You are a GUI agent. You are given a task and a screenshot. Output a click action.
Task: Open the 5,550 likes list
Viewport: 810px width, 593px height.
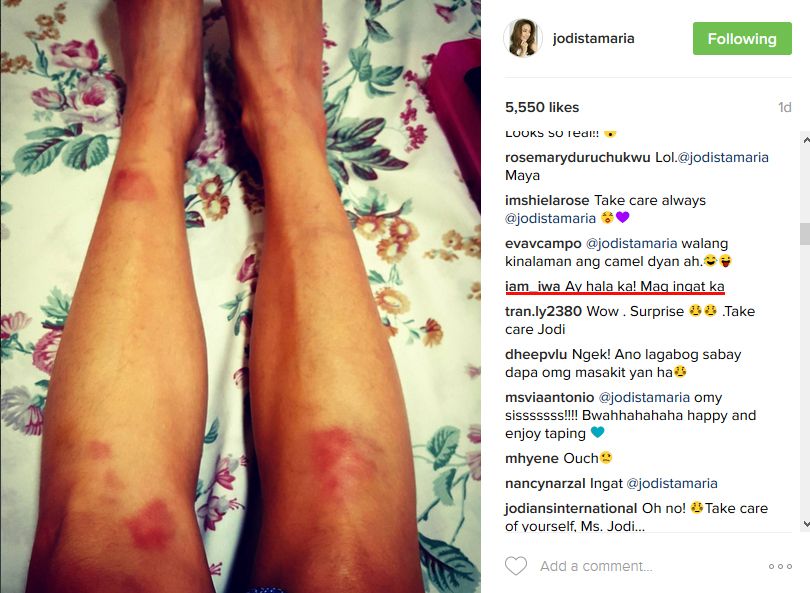pyautogui.click(x=542, y=107)
